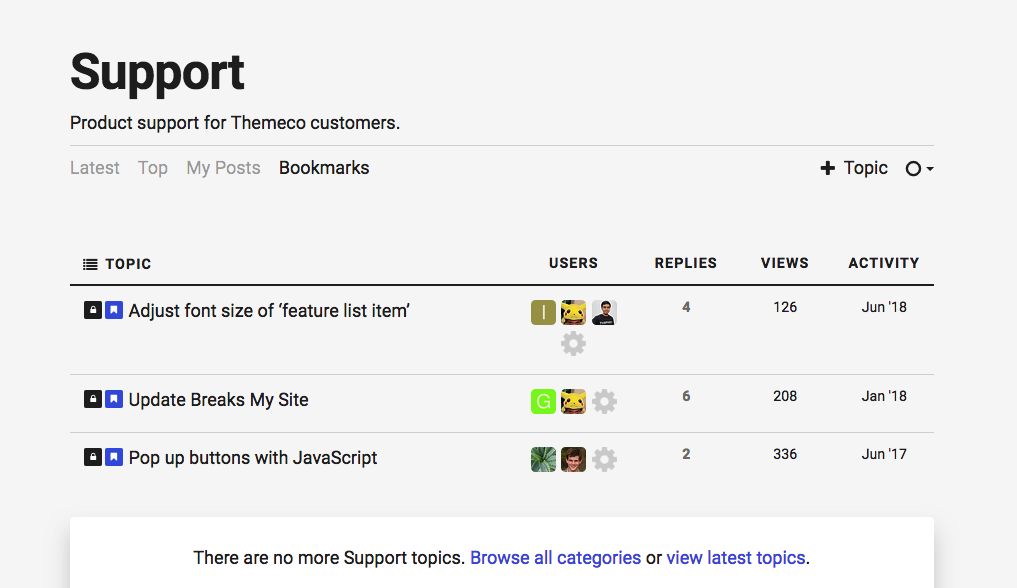1017x588 pixels.
Task: Open the circle notification options dropdown
Action: click(919, 169)
